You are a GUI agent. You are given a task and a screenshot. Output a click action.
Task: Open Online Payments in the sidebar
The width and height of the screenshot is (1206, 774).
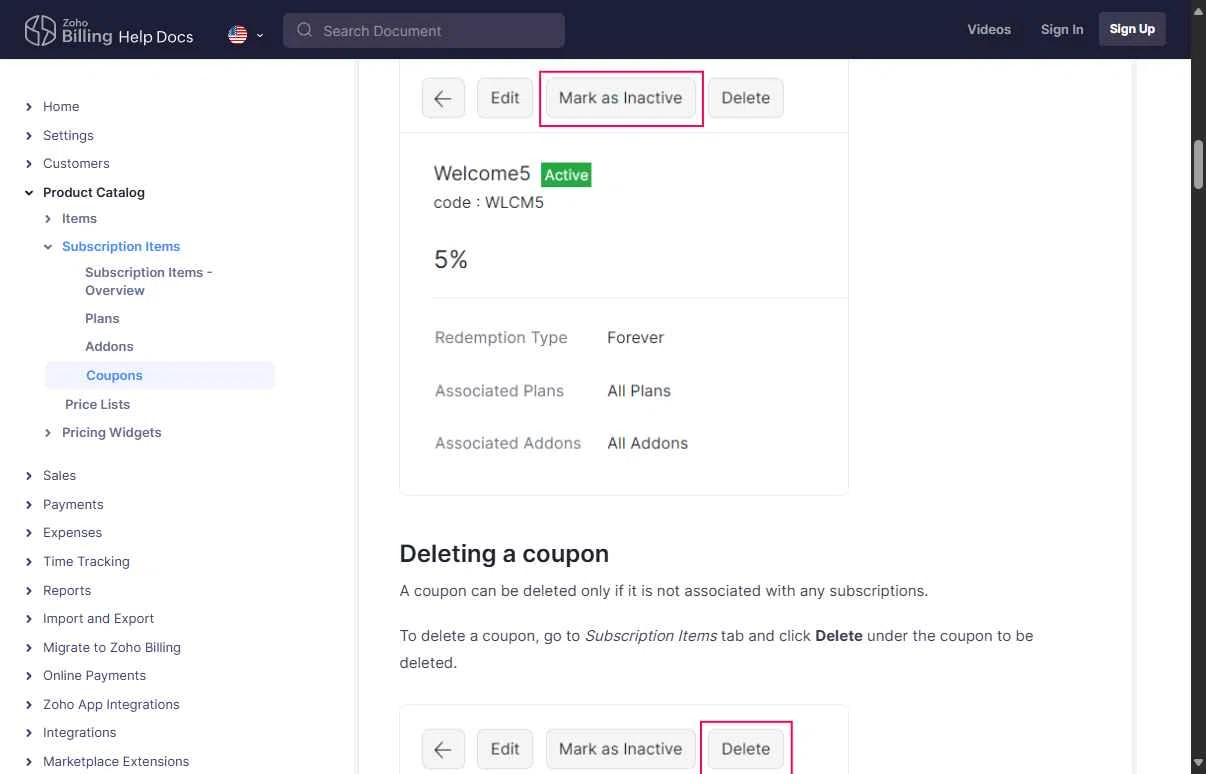[94, 675]
